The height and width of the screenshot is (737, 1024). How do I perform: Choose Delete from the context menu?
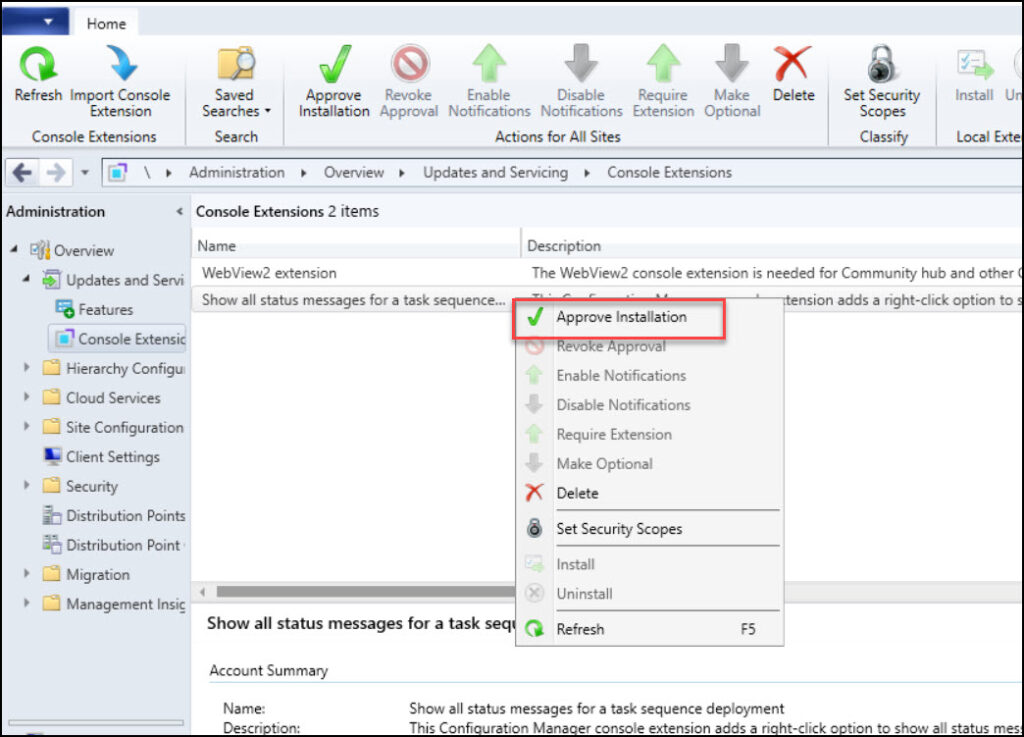click(x=650, y=494)
